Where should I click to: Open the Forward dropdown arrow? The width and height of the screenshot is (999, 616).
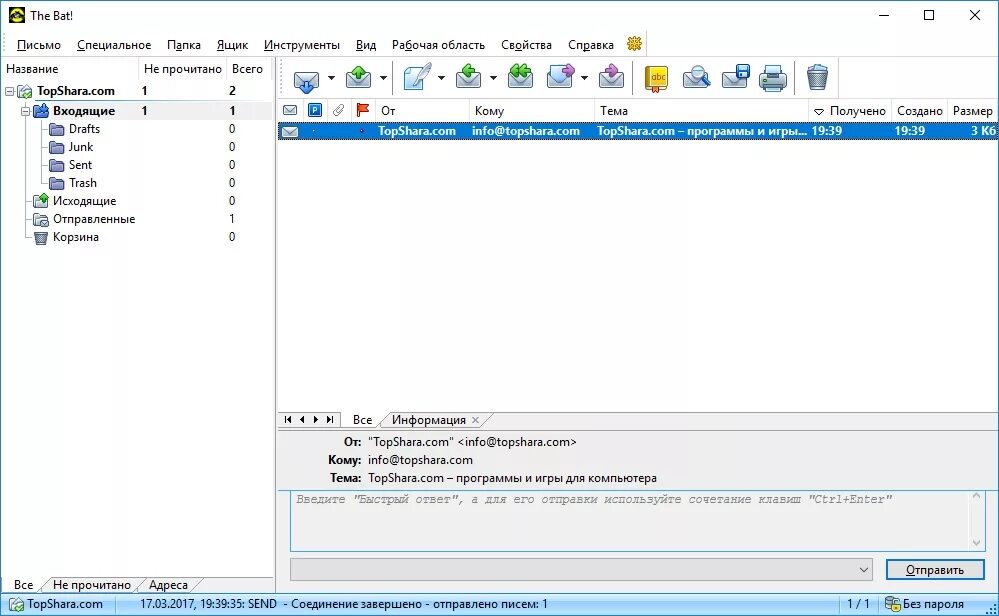(584, 78)
